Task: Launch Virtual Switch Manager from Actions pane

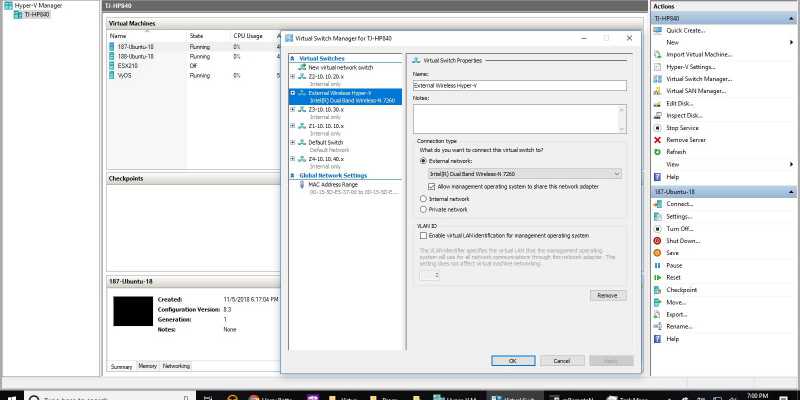Action: (699, 79)
